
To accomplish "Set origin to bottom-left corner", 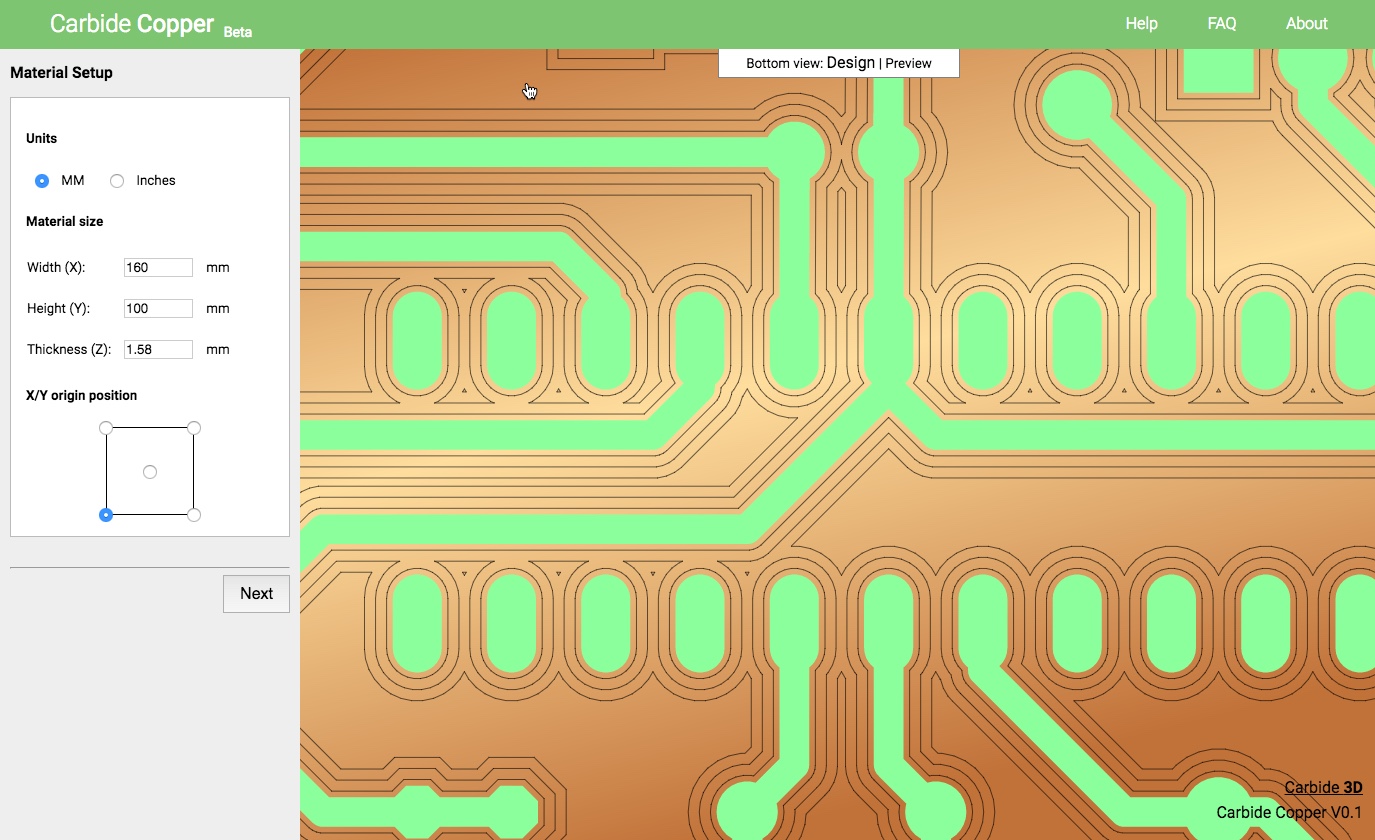I will click(106, 515).
